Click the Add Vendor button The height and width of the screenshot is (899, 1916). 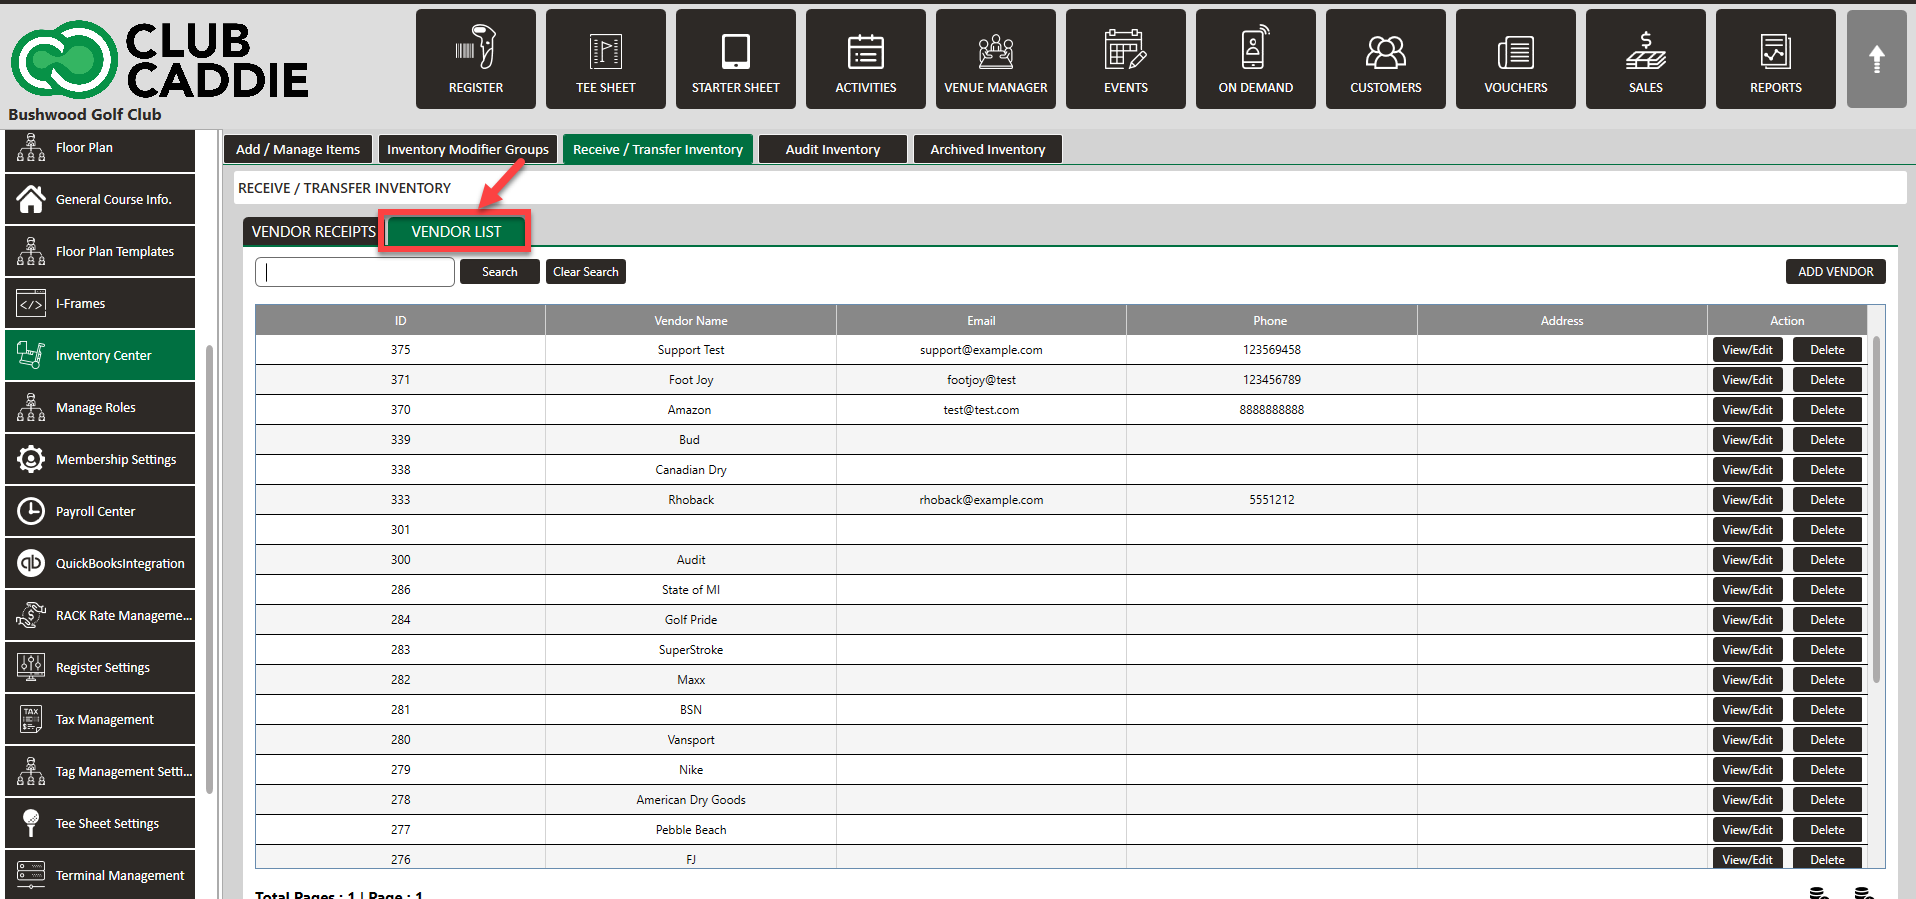point(1835,271)
